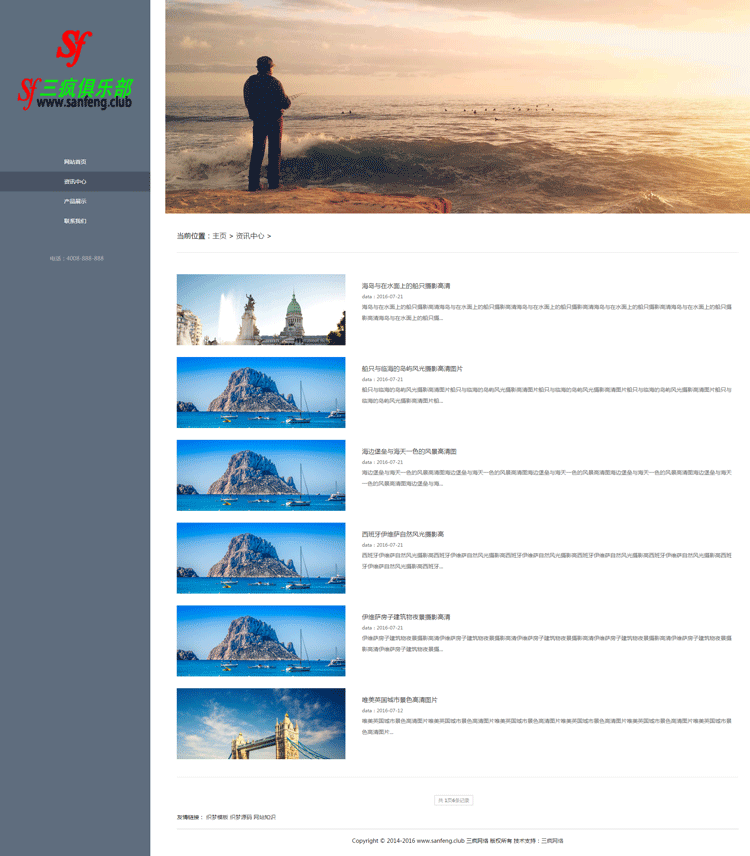
Task: Open article 船只与临海的岛屿风光摄影高清图片
Action: 412,369
